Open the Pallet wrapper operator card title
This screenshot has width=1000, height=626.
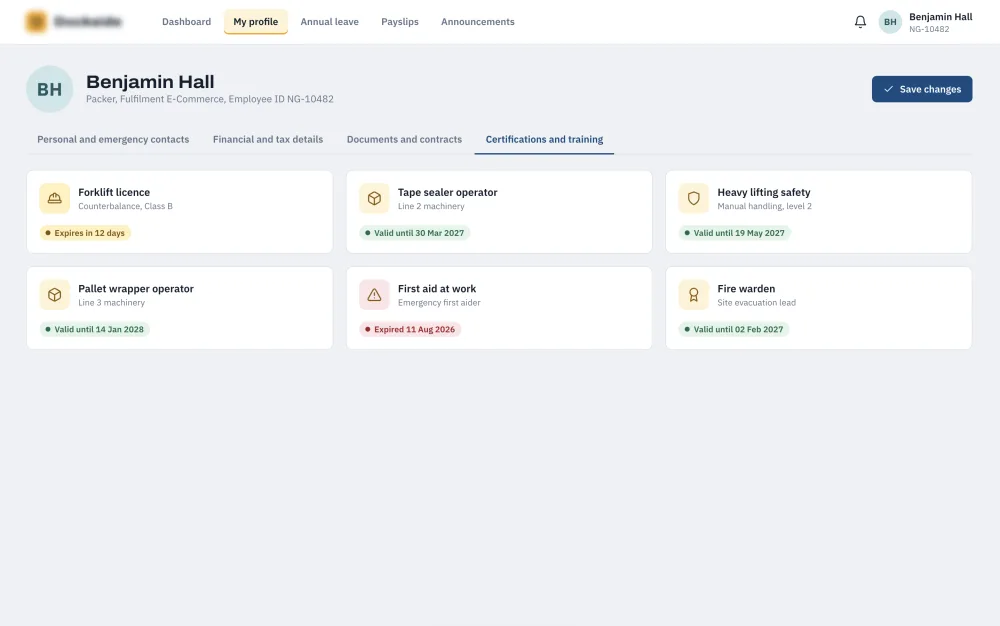point(136,289)
